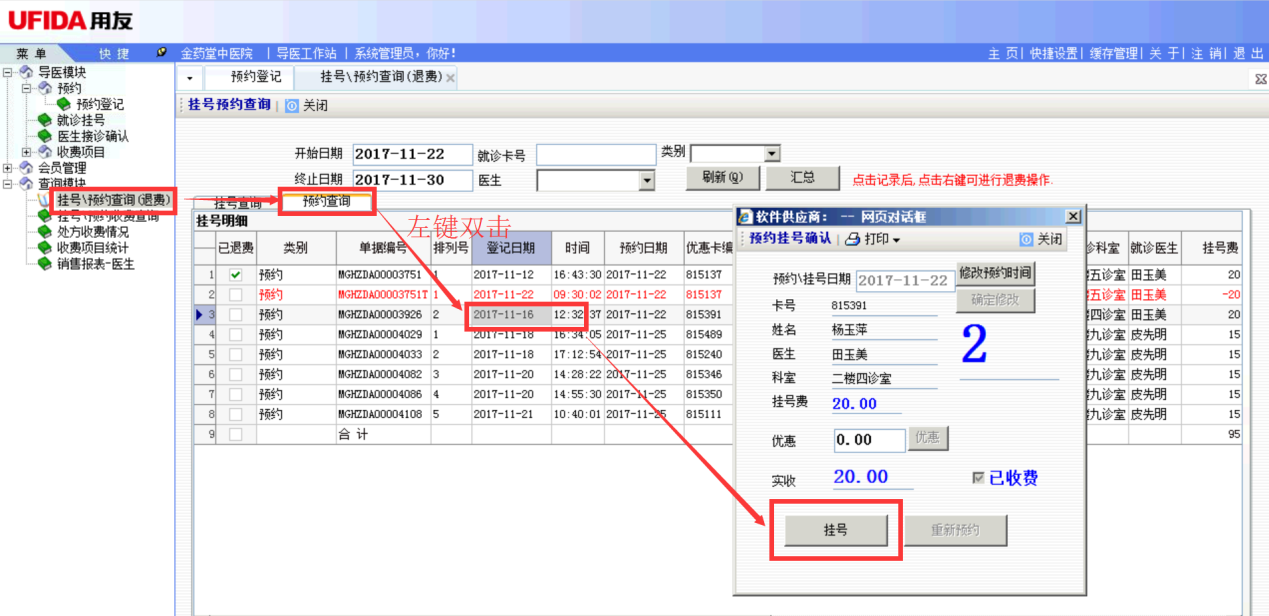
Task: Toggle 已退费 checkbox in row 6
Action: click(235, 374)
